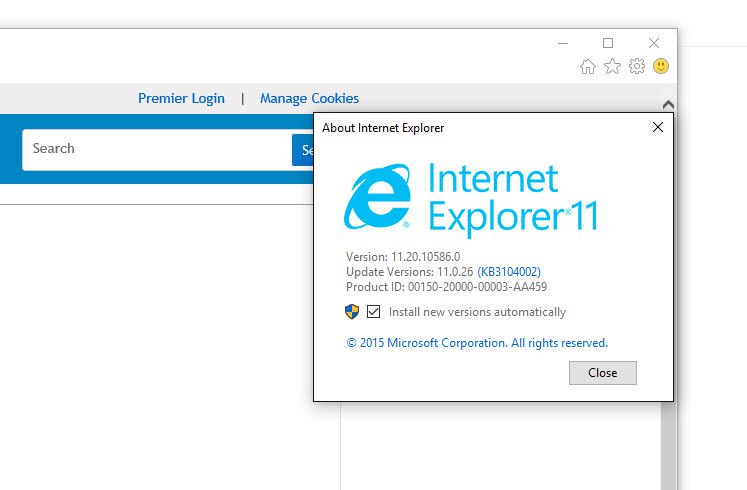
Task: Click the smiley feedback icon
Action: (x=661, y=66)
